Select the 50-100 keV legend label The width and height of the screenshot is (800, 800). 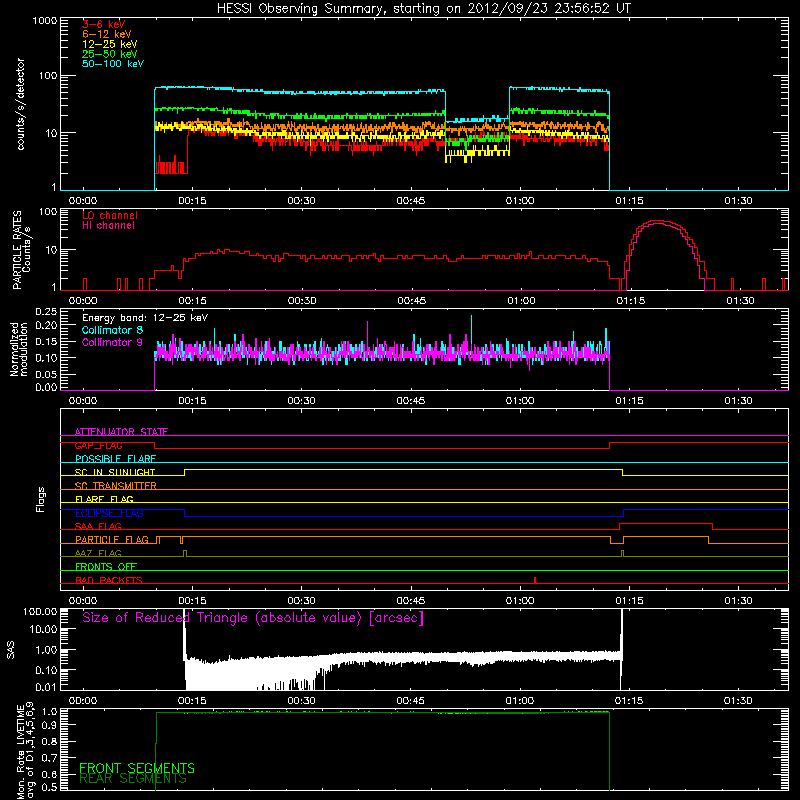[x=113, y=64]
